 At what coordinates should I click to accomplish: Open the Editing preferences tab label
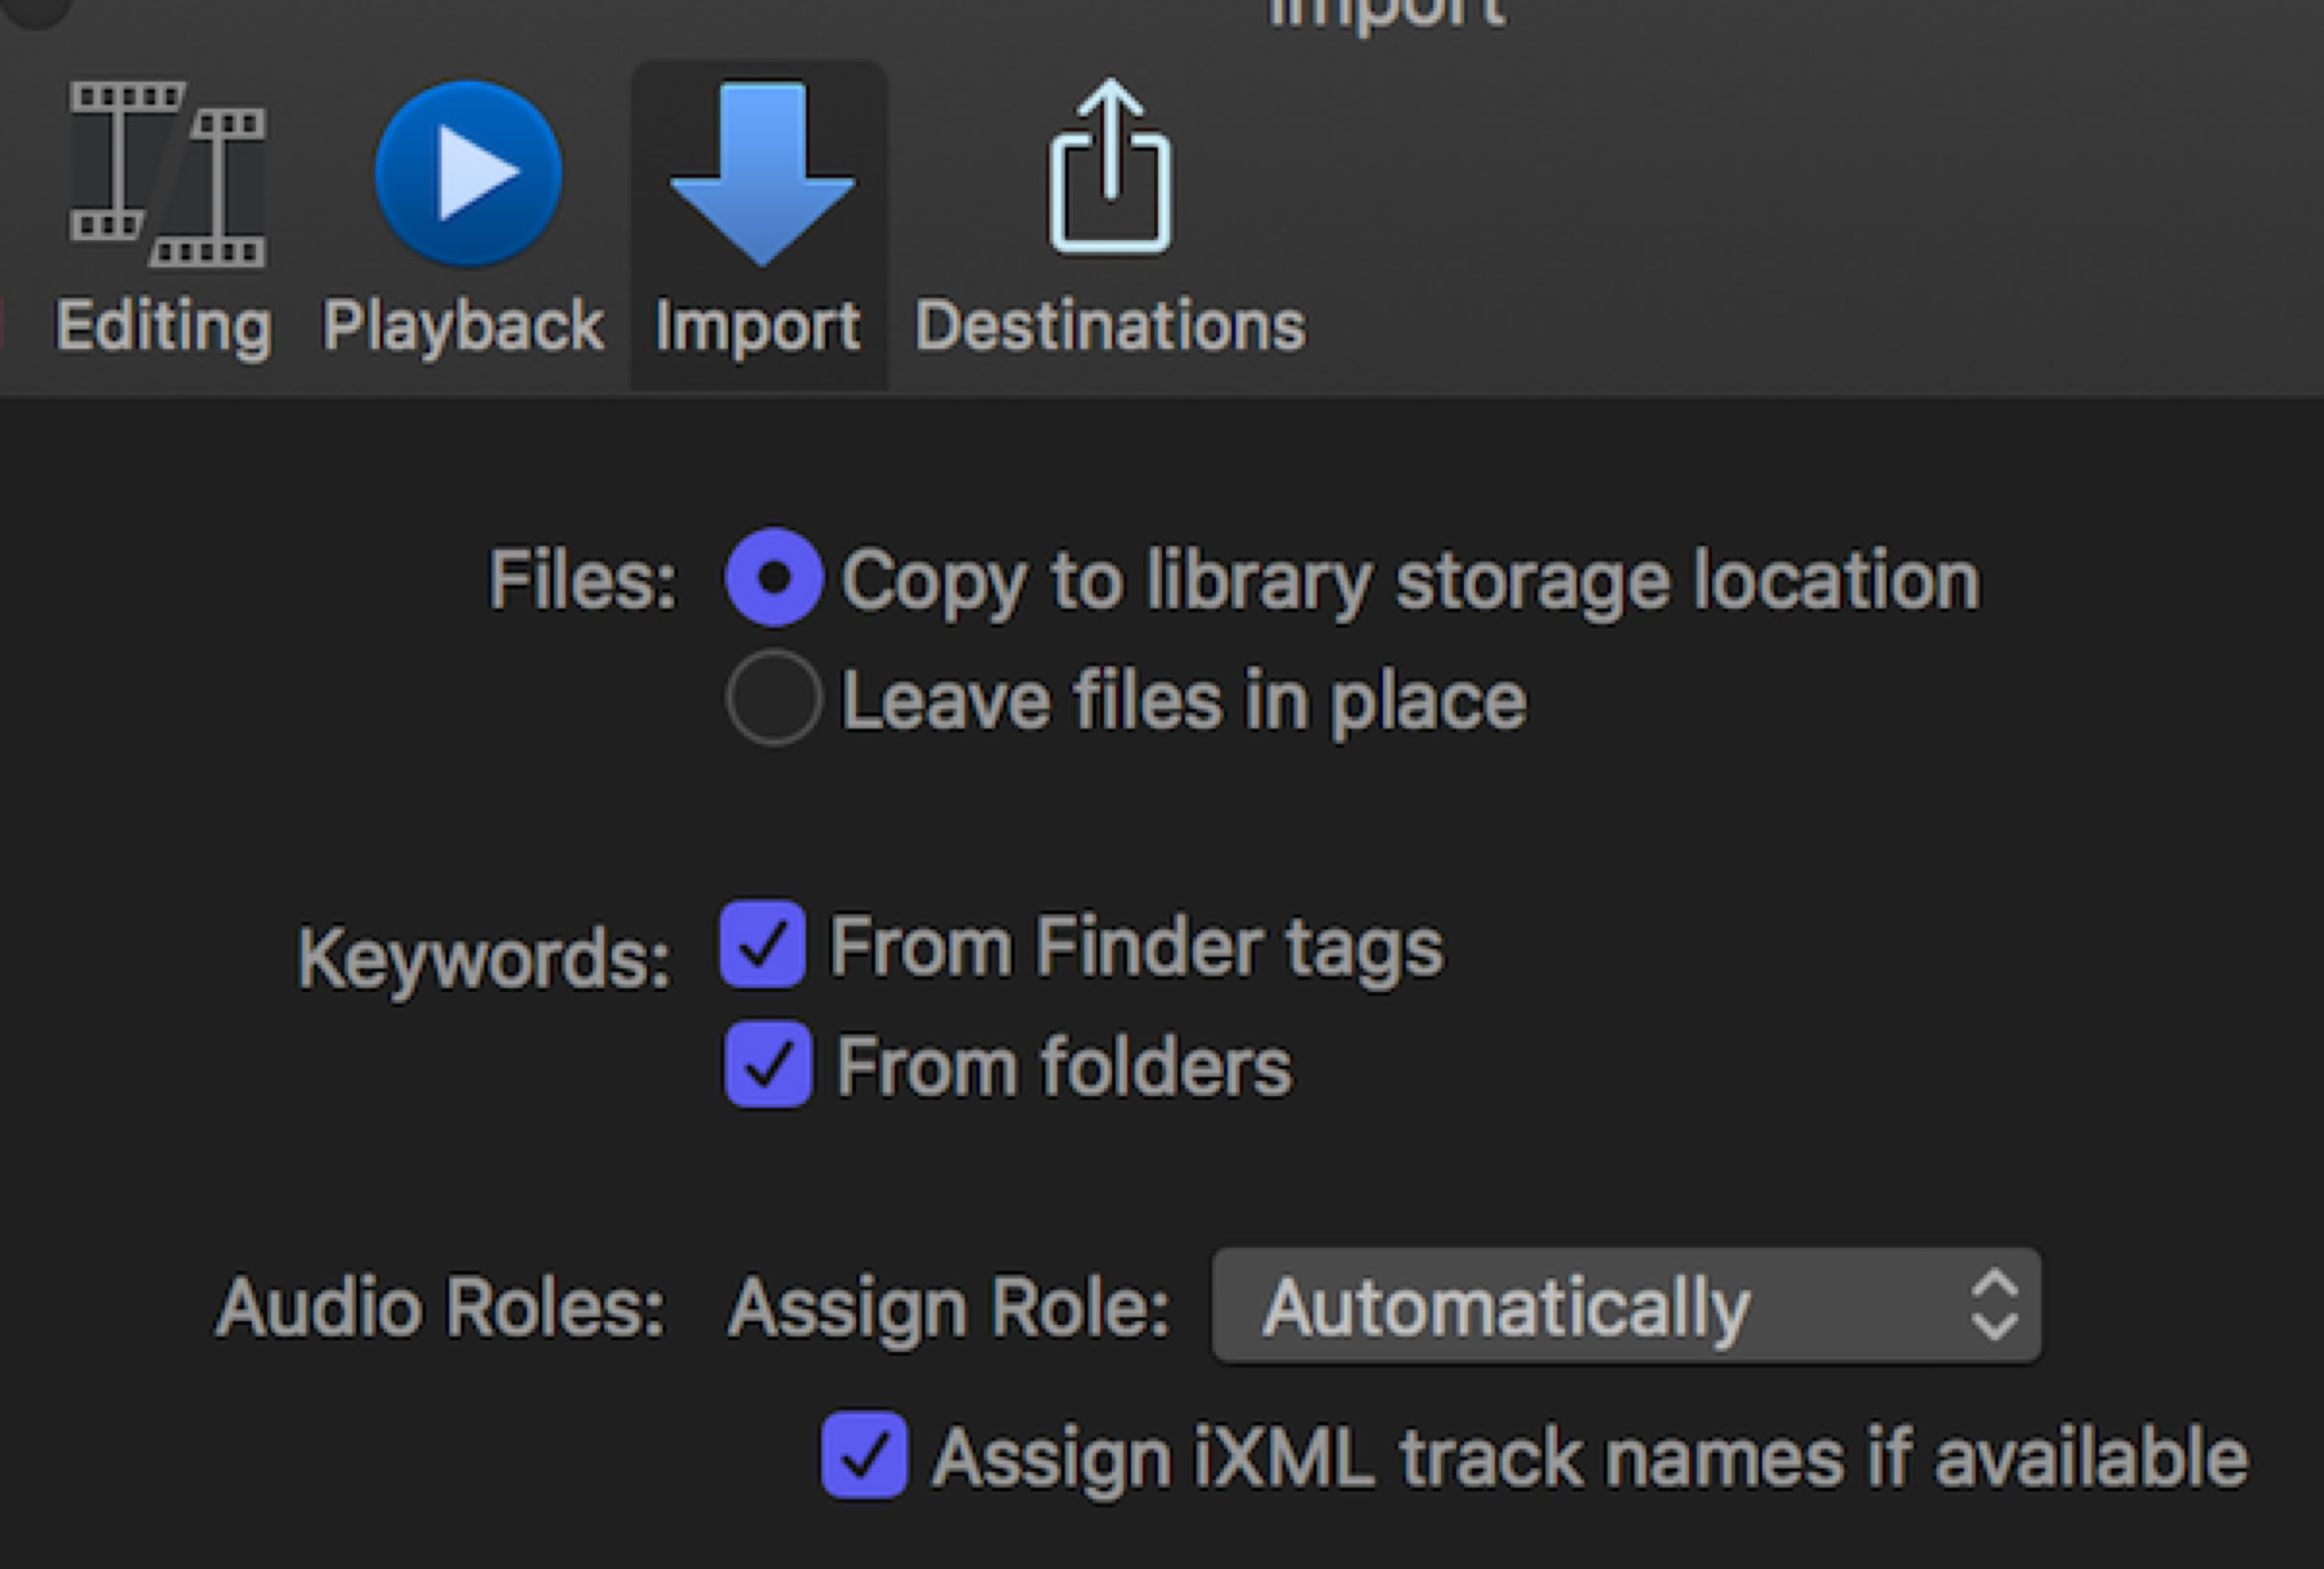(x=163, y=326)
